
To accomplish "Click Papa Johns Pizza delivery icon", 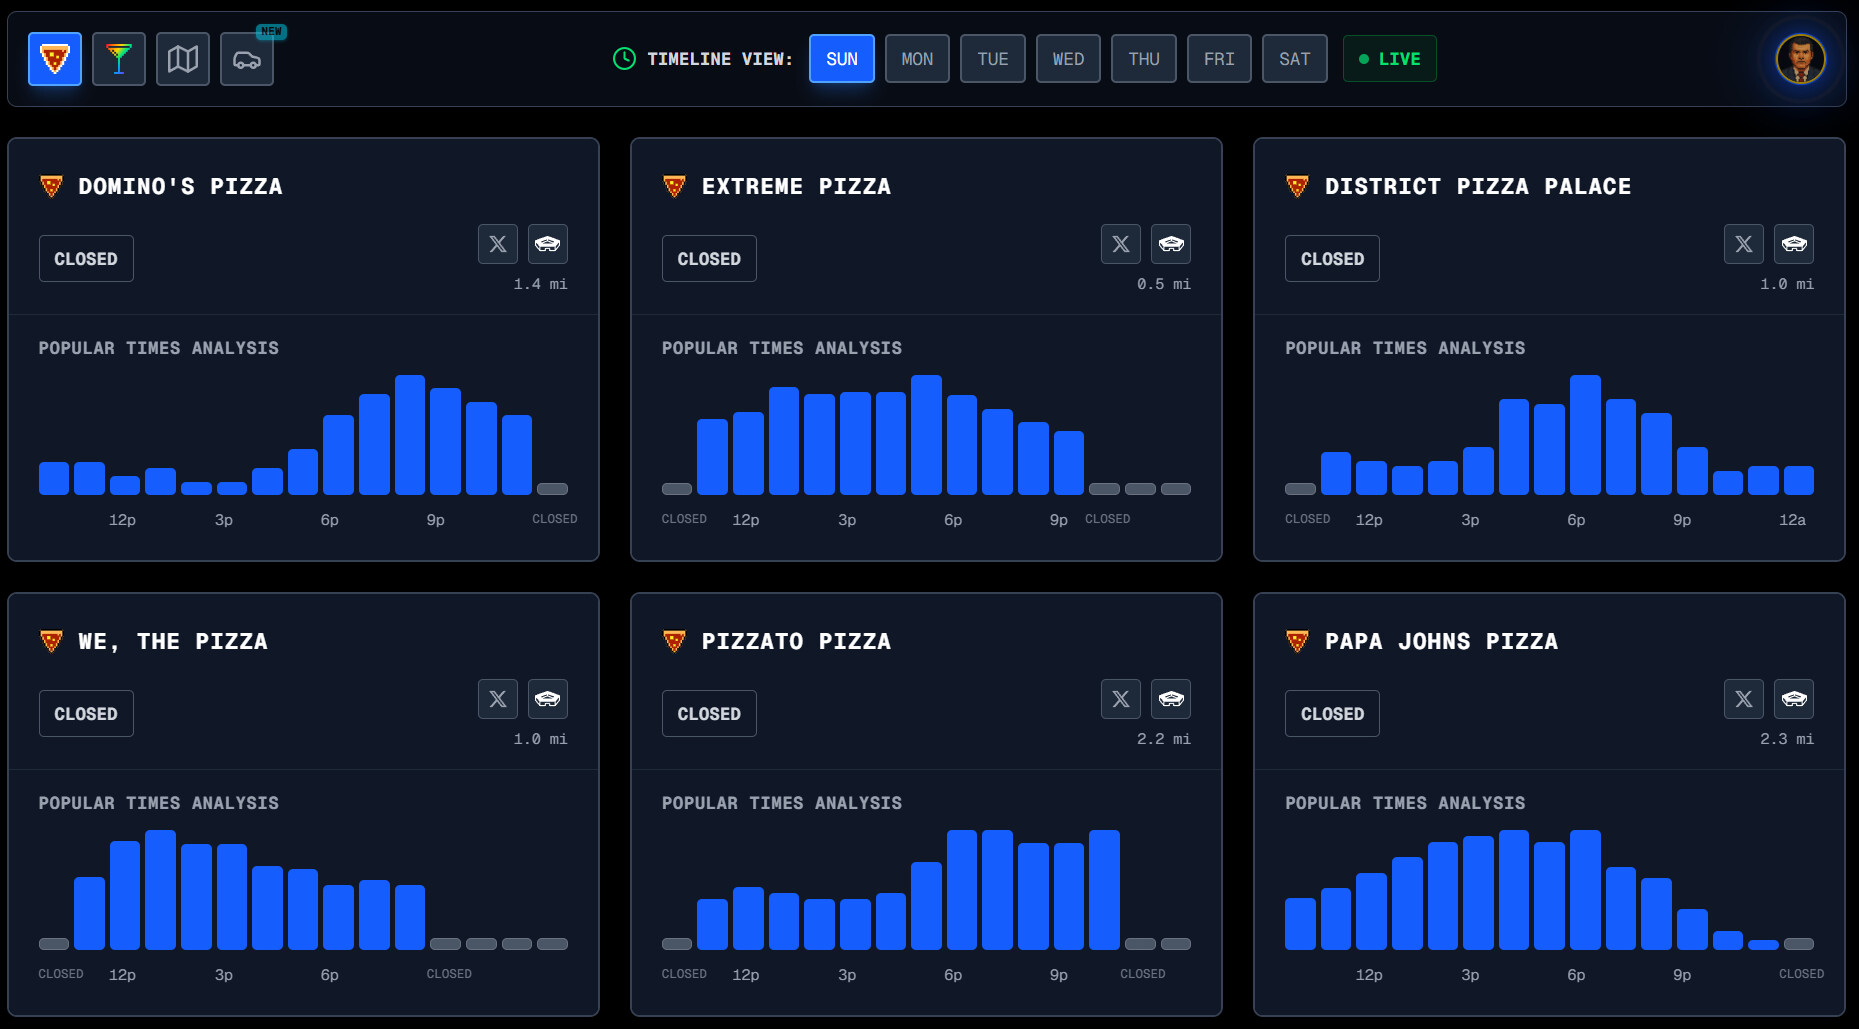I will [x=1794, y=699].
